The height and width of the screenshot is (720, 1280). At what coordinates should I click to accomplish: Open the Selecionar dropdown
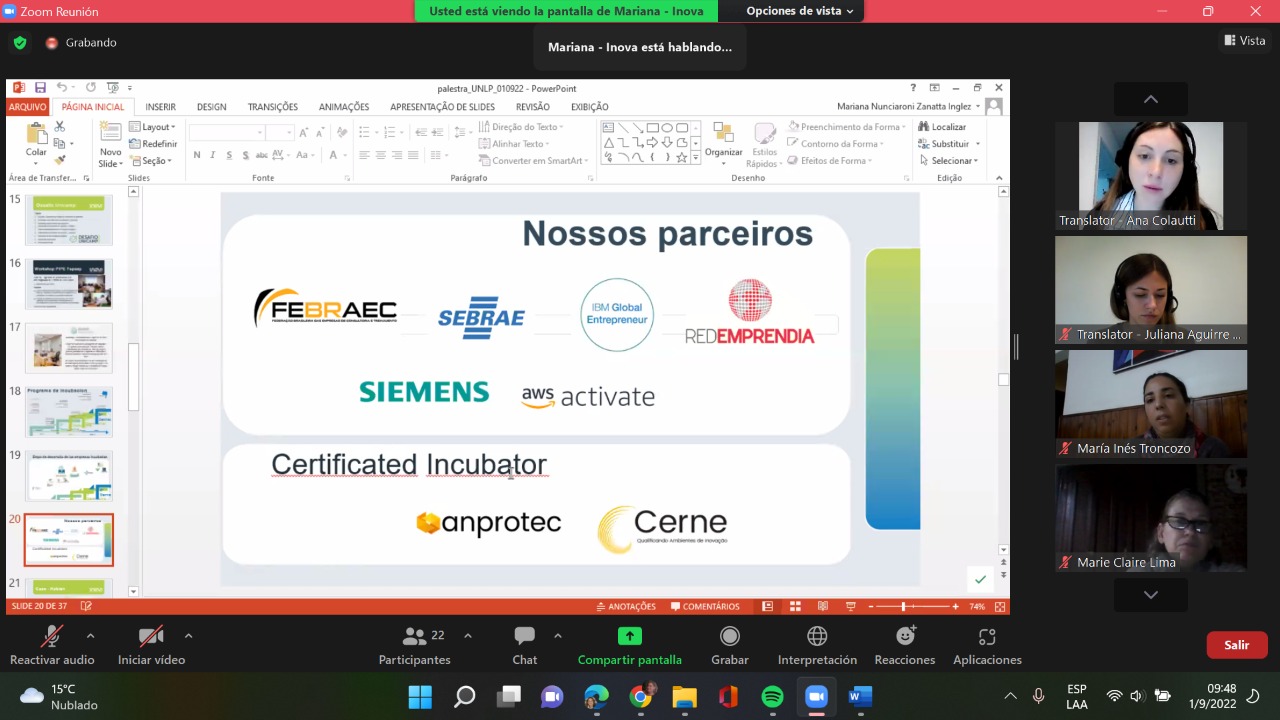pyautogui.click(x=949, y=161)
